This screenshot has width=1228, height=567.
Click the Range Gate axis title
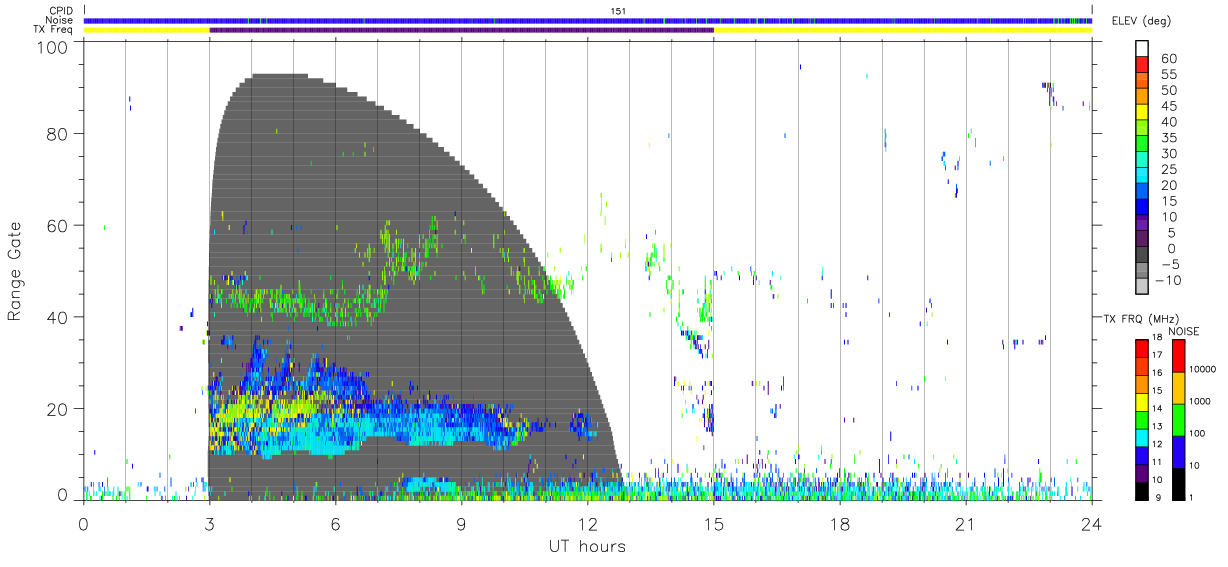point(15,271)
